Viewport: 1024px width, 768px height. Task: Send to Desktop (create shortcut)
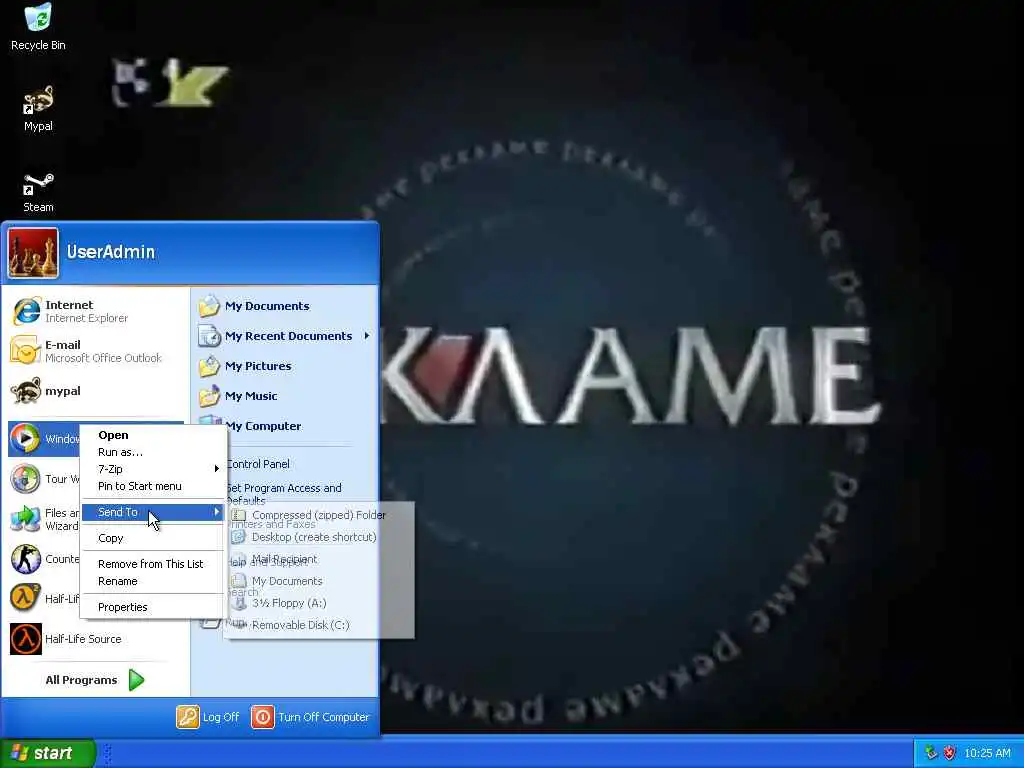tap(319, 537)
